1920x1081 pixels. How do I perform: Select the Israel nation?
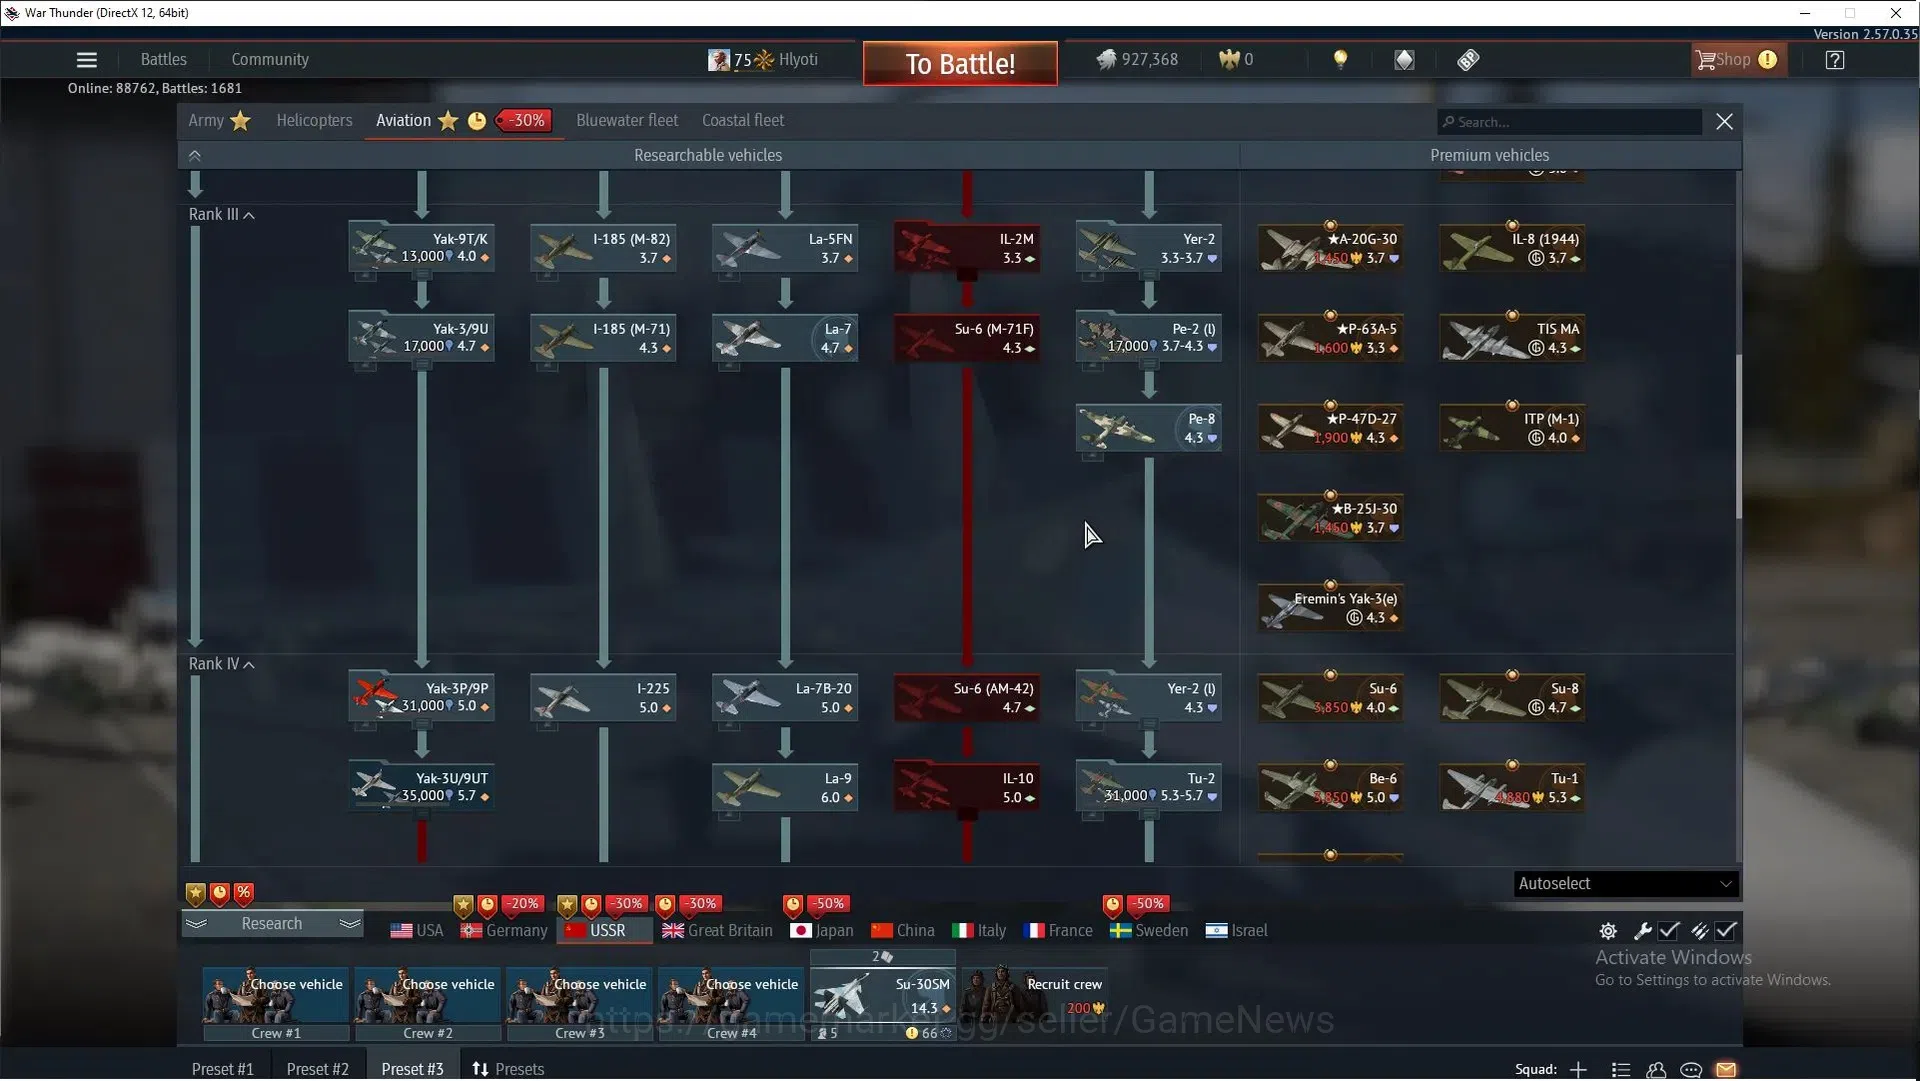tap(1237, 931)
